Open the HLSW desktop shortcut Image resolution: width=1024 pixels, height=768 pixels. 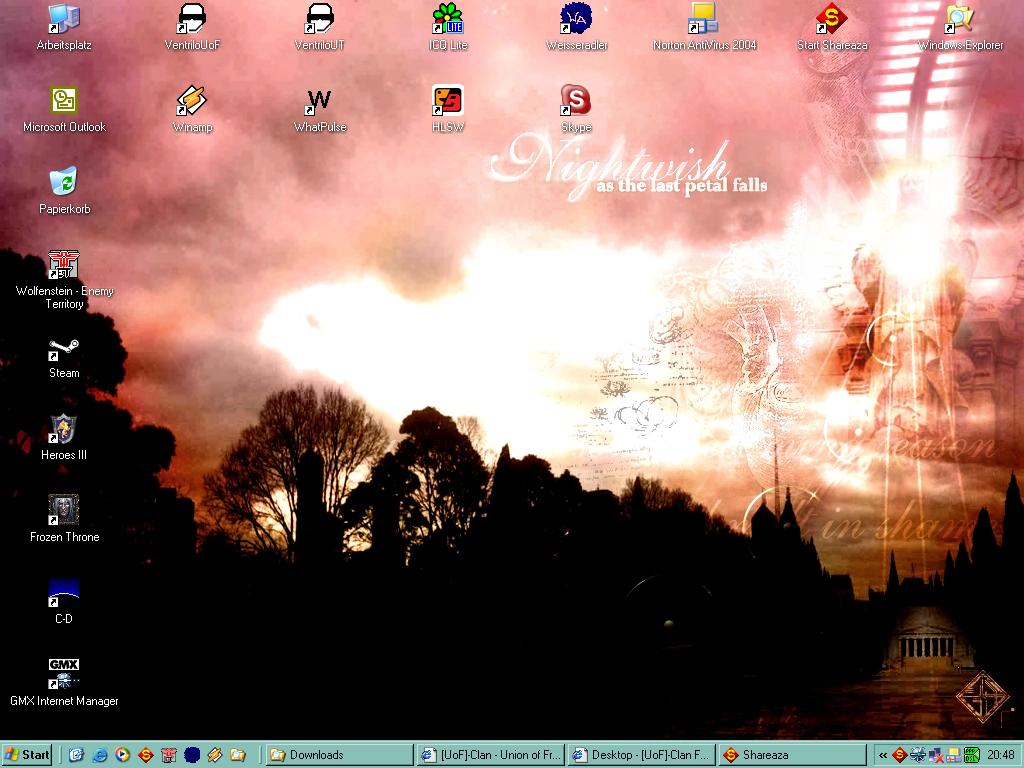pos(448,109)
